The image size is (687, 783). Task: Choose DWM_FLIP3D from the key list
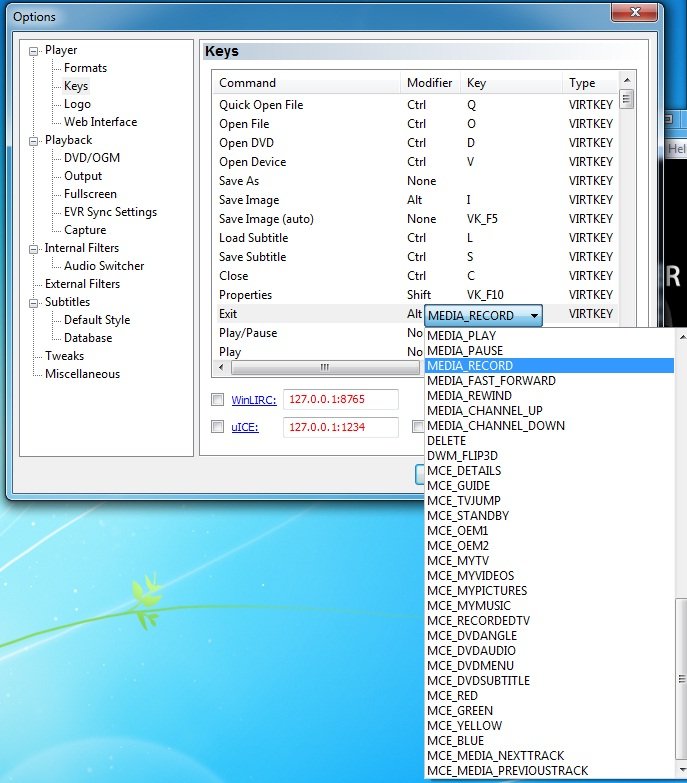pyautogui.click(x=549, y=455)
